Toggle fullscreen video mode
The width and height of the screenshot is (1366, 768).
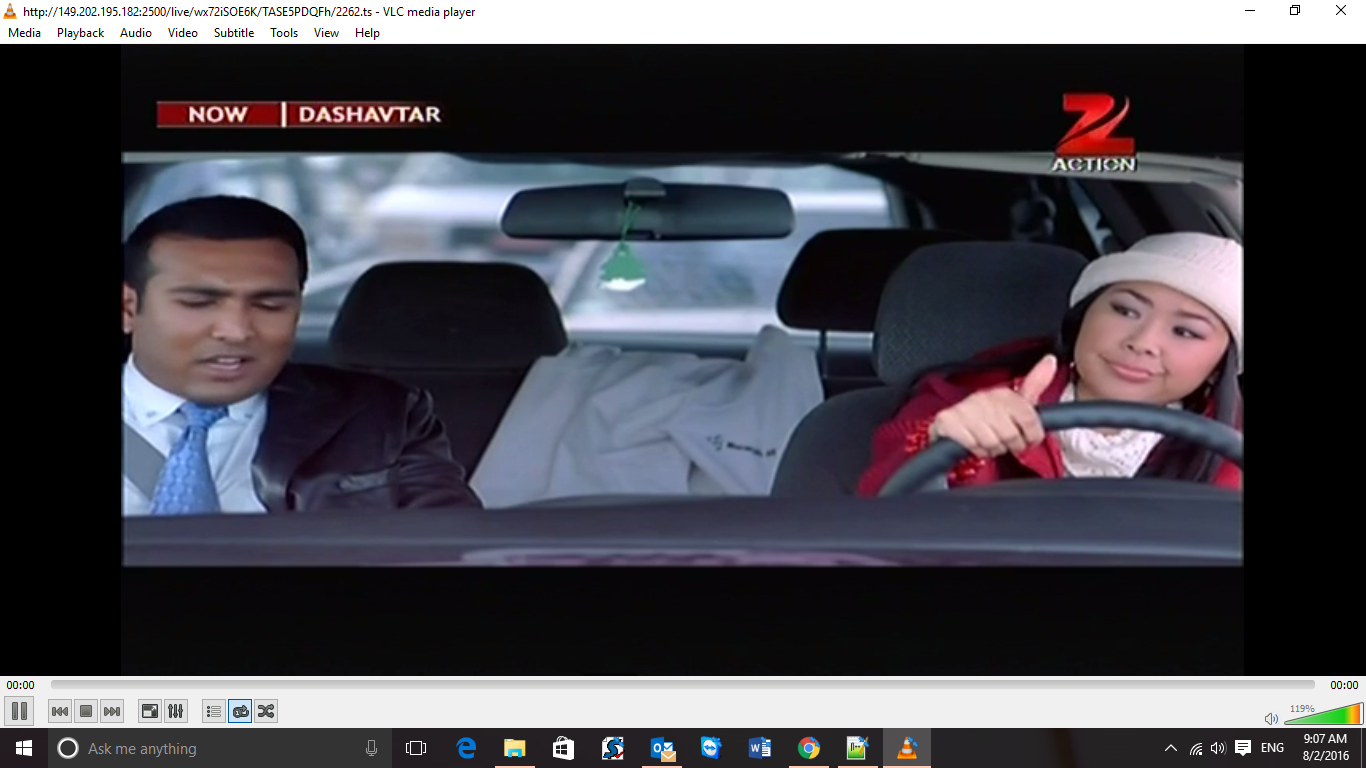click(150, 711)
